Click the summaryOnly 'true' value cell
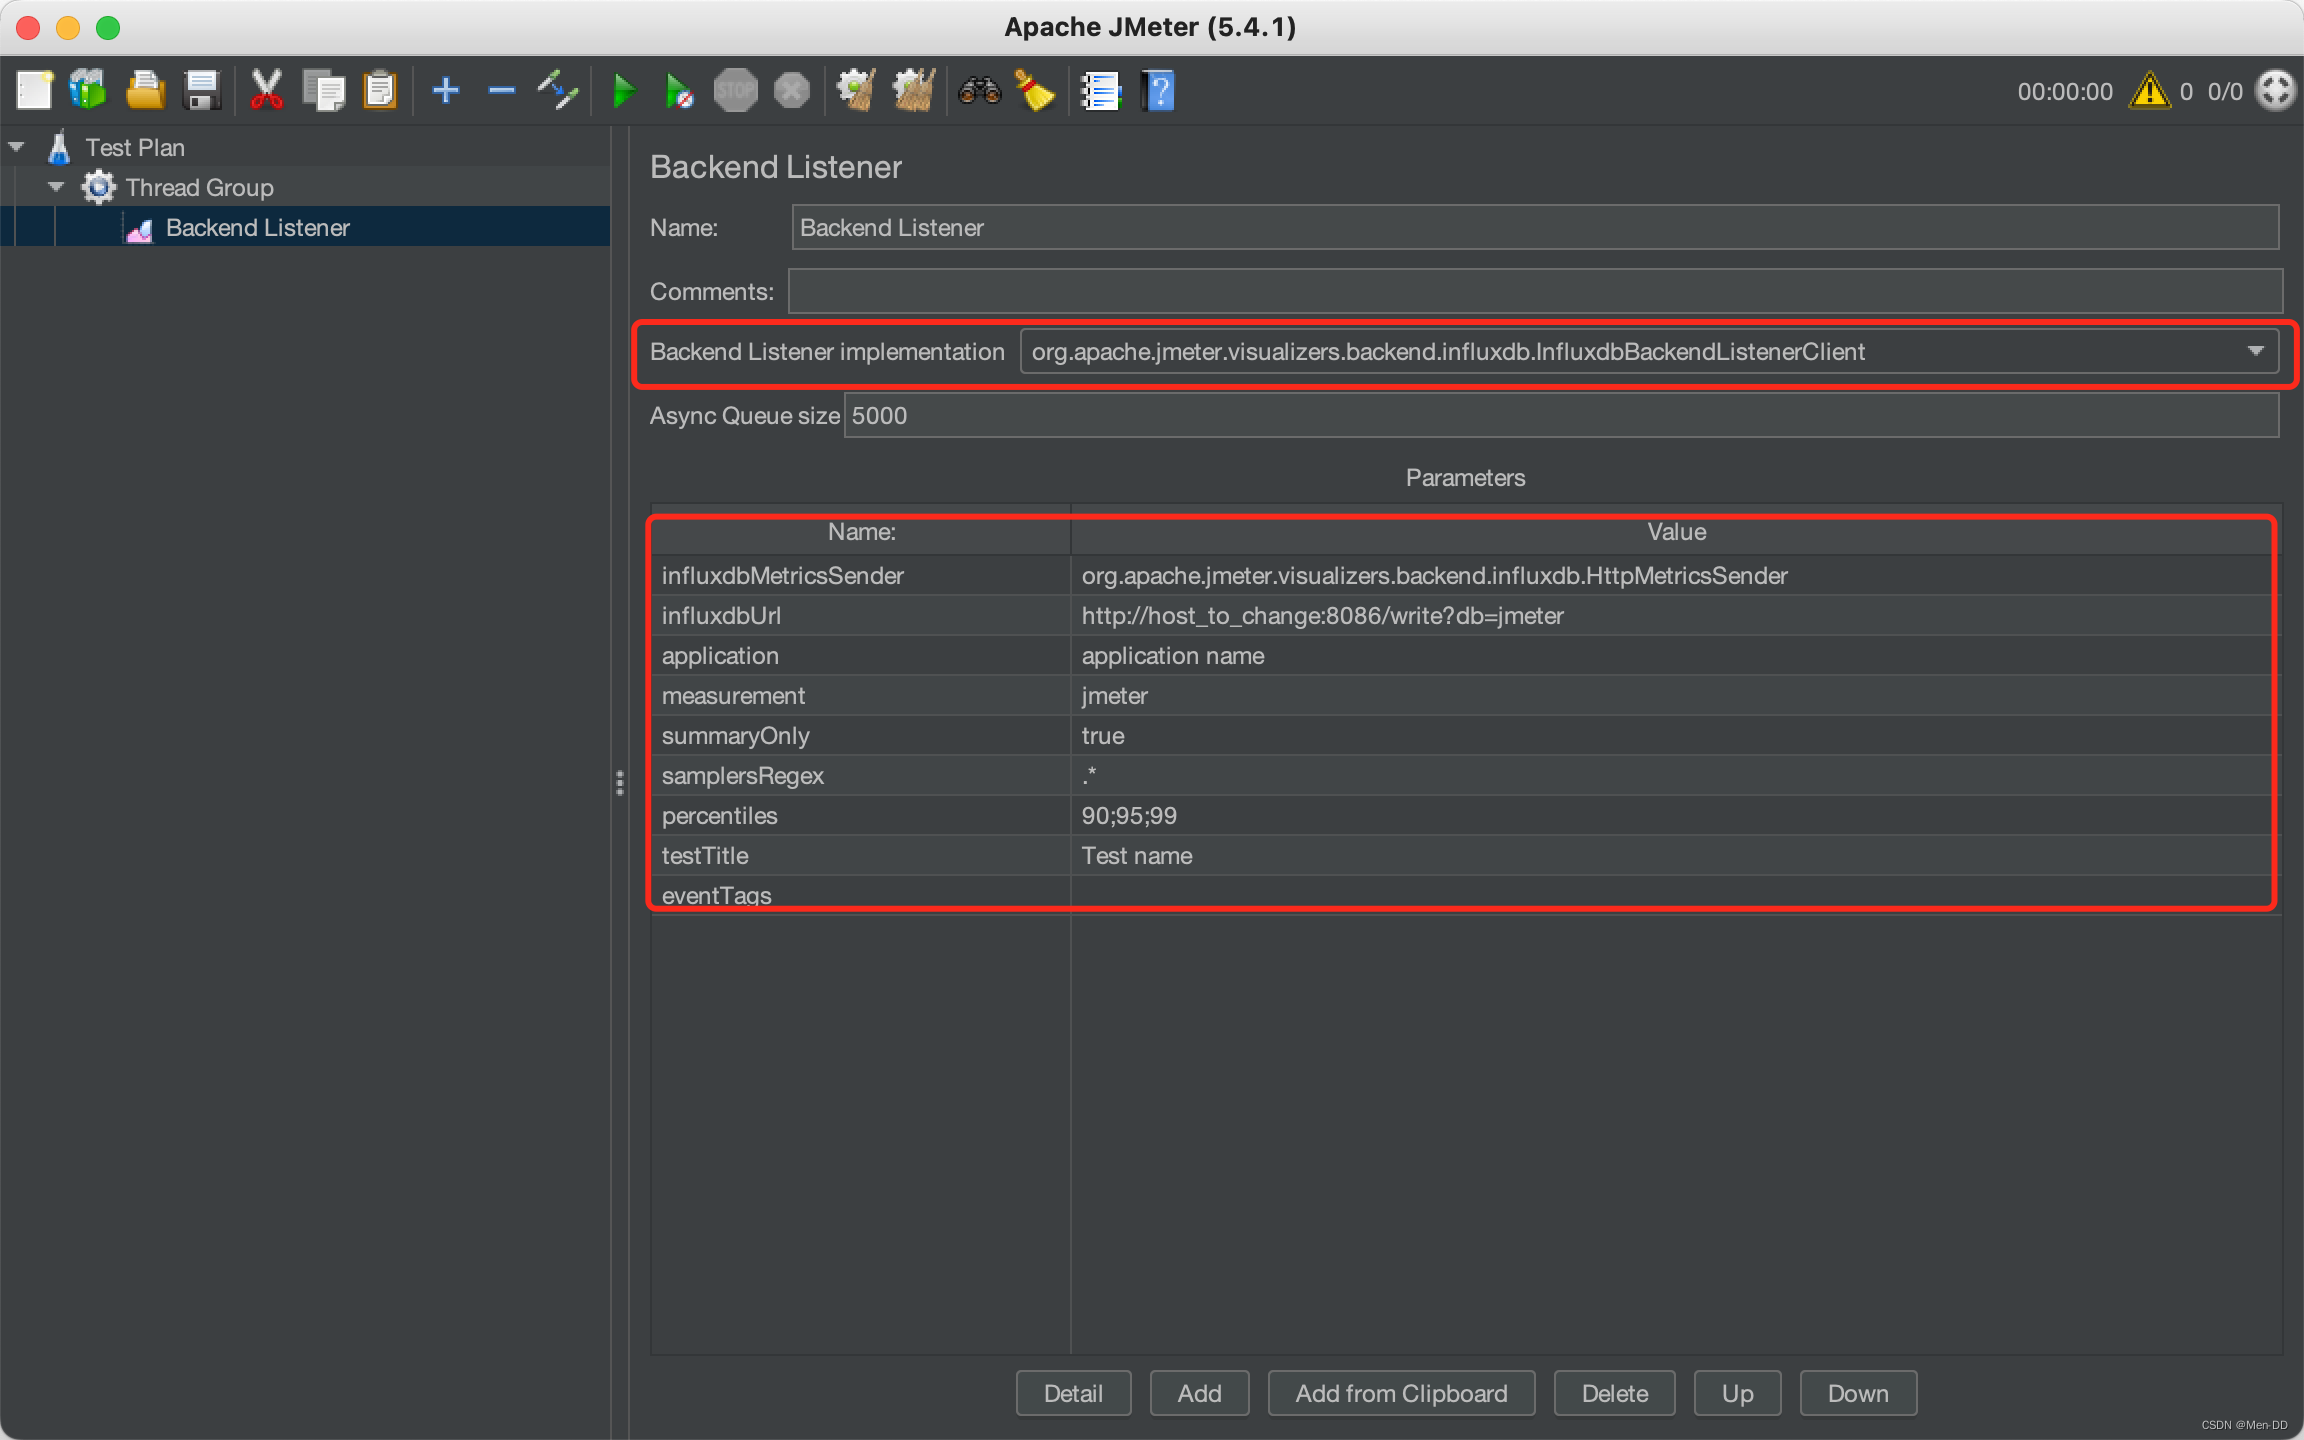 click(x=1676, y=735)
